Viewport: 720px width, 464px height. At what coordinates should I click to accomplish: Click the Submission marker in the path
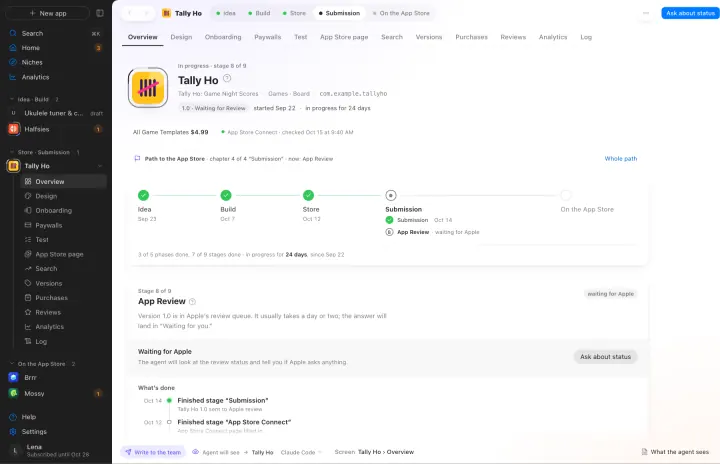[x=391, y=195]
